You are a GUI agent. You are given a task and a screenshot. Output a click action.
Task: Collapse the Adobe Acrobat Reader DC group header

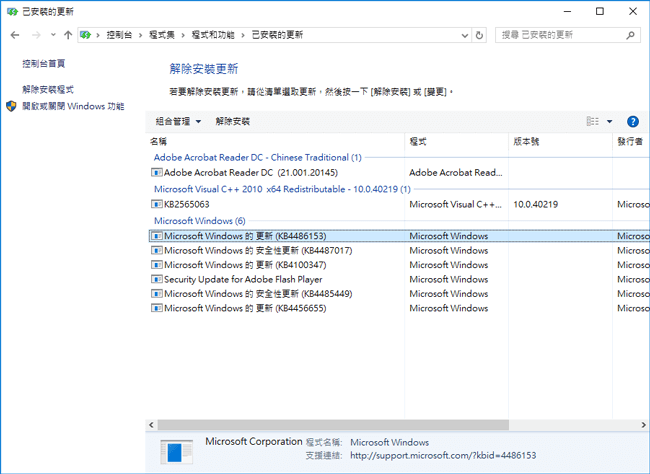pos(257,158)
